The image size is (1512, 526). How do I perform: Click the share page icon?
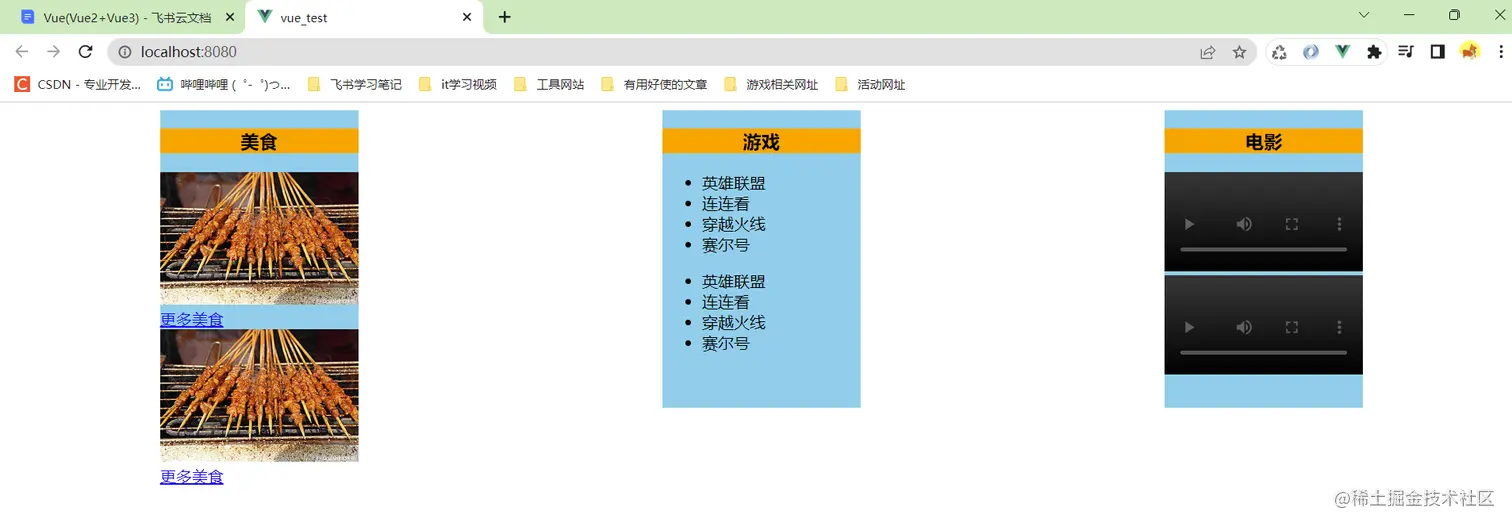1208,52
